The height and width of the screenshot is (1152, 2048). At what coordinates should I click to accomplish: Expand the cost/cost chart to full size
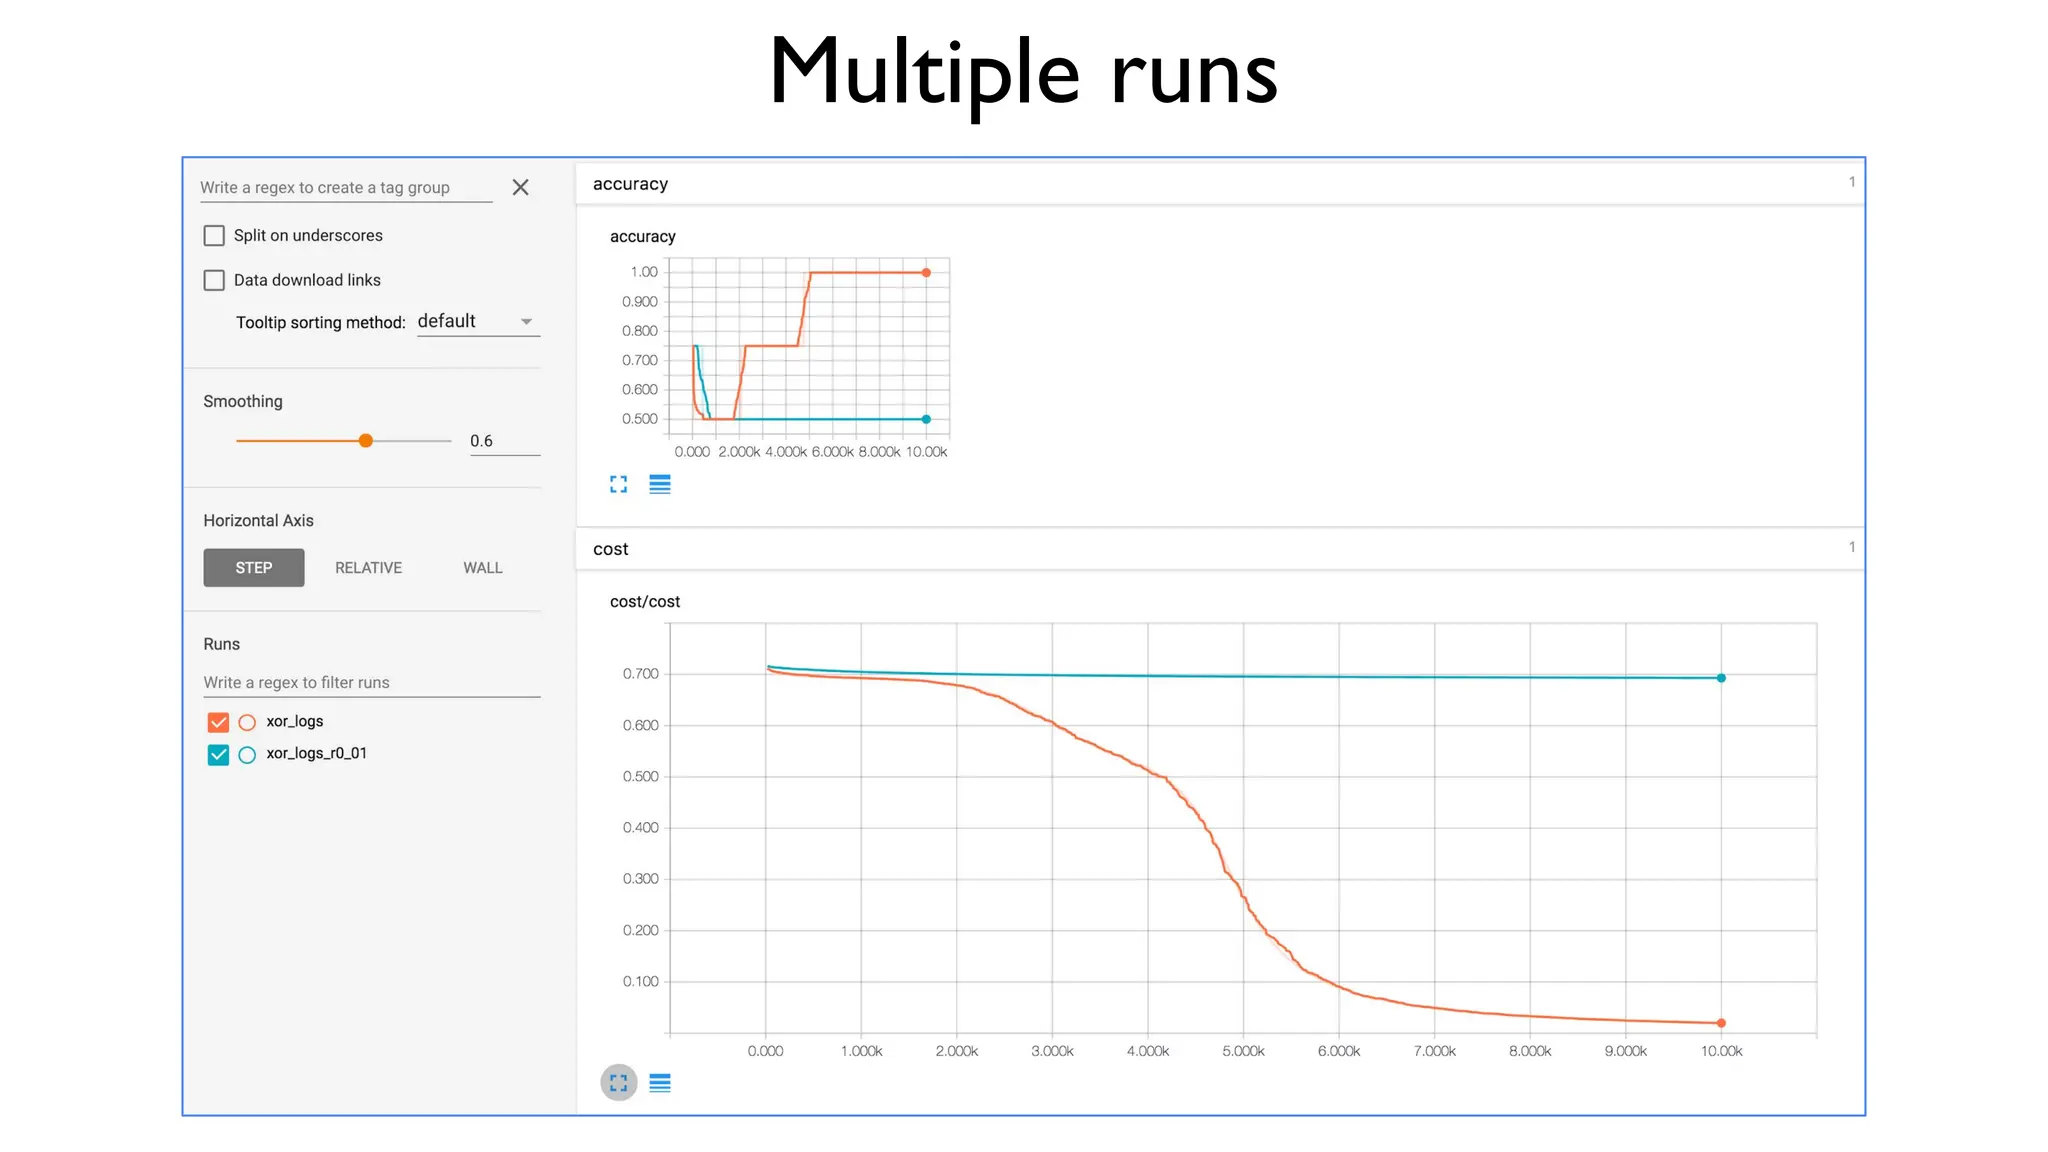click(618, 1083)
